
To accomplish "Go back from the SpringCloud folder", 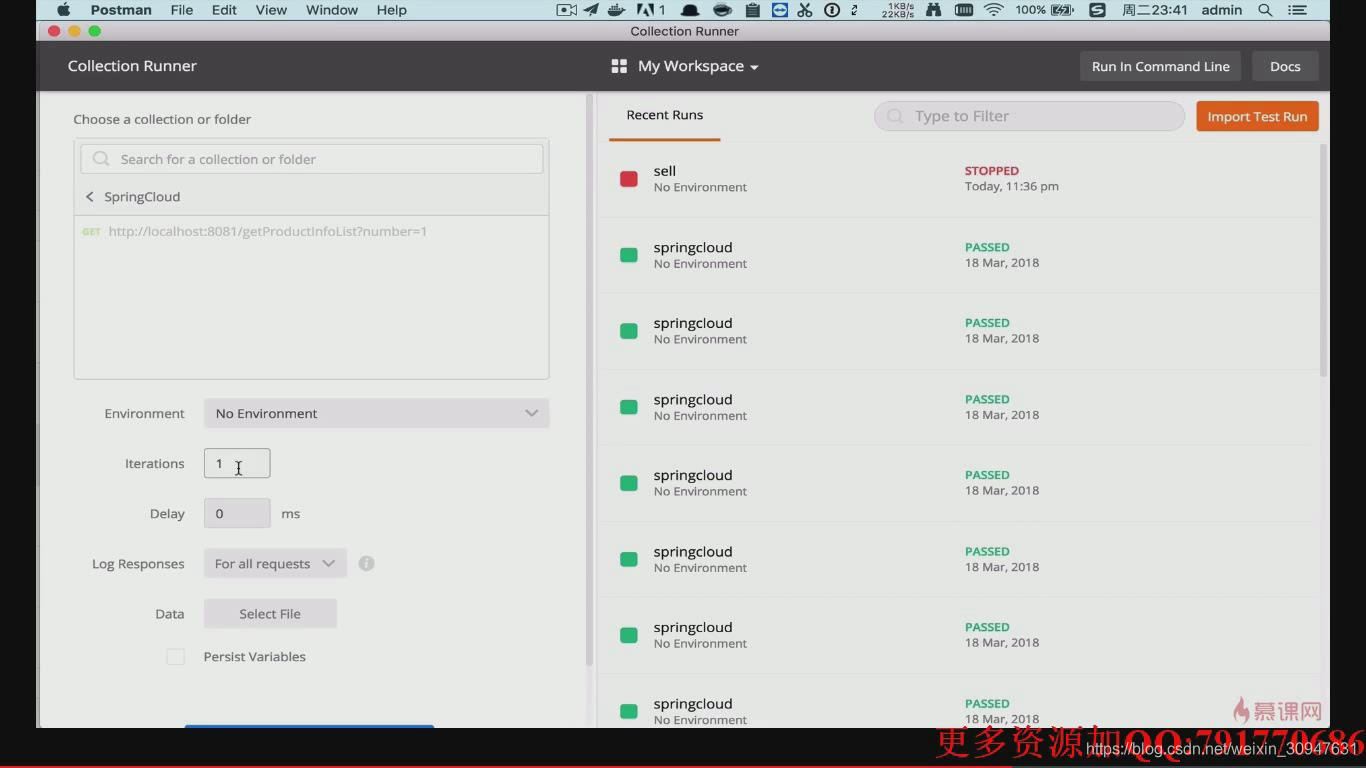I will pos(90,197).
